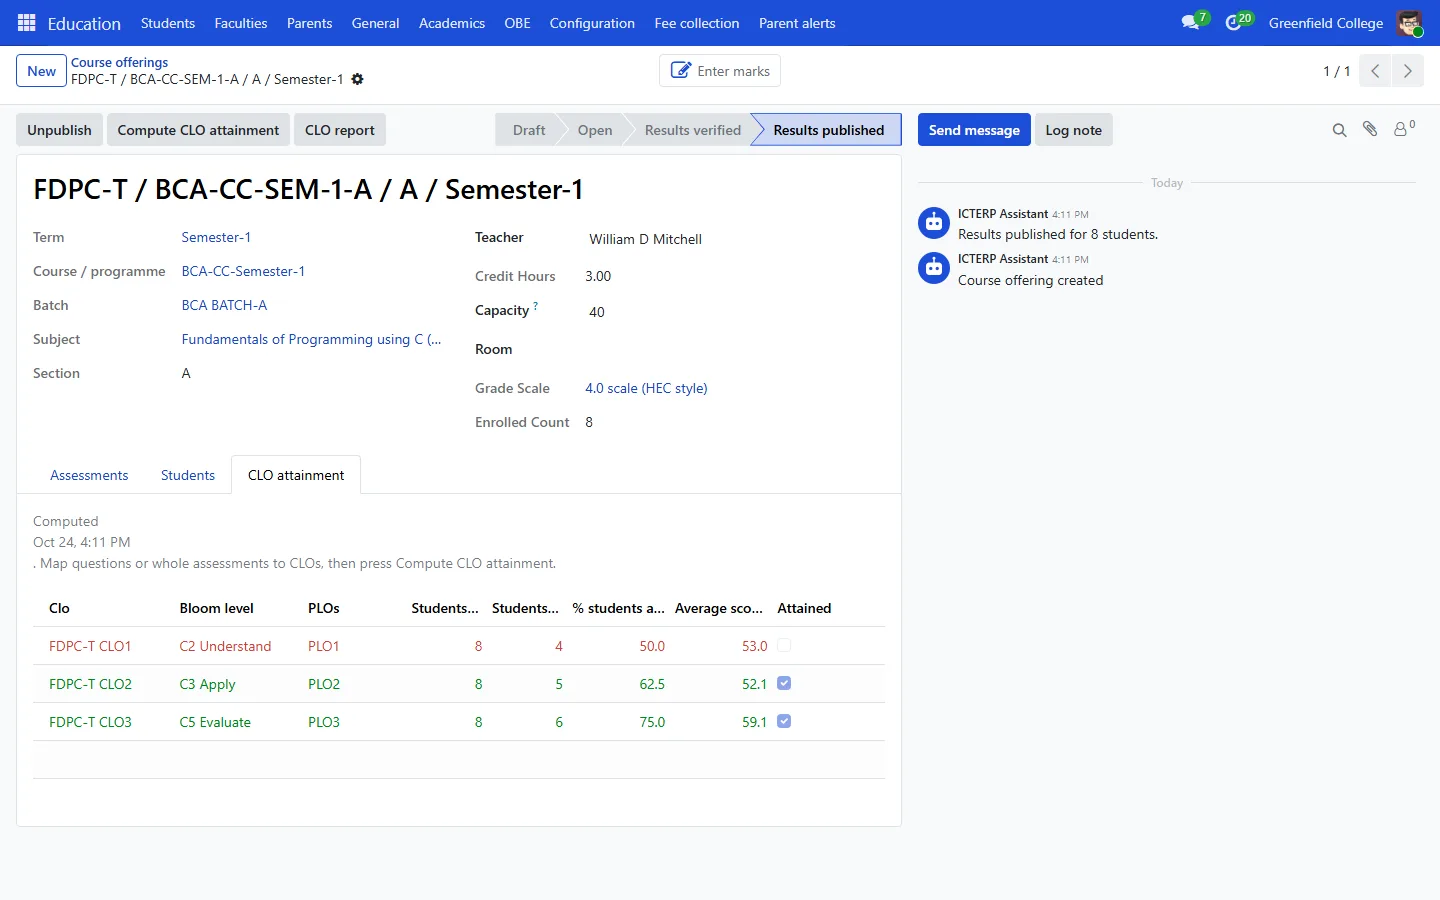Screen dimensions: 1440x900
Task: Open the conversations messages icon
Action: coord(1190,23)
